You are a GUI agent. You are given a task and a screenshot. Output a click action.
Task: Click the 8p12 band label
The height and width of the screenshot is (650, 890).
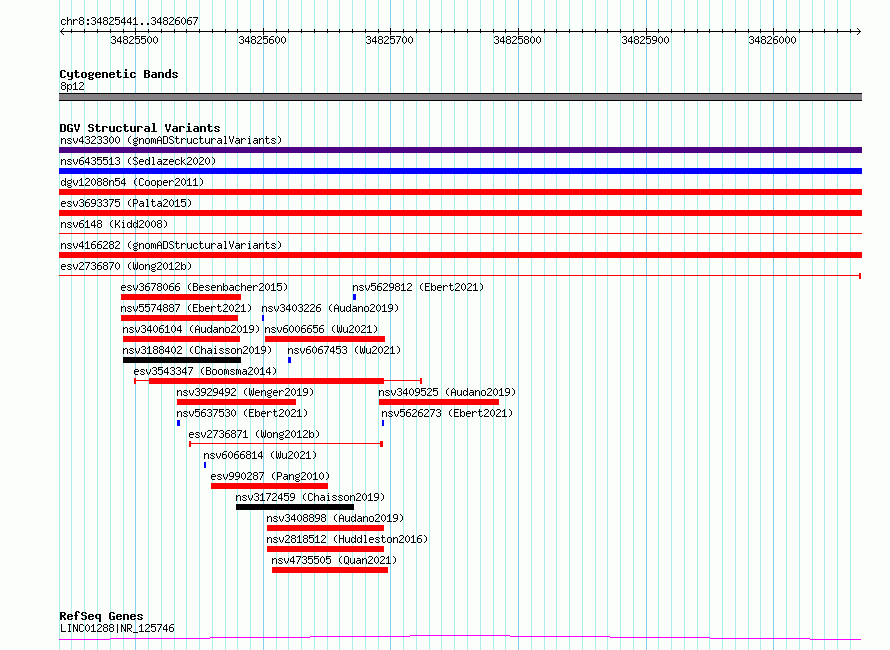(x=72, y=86)
